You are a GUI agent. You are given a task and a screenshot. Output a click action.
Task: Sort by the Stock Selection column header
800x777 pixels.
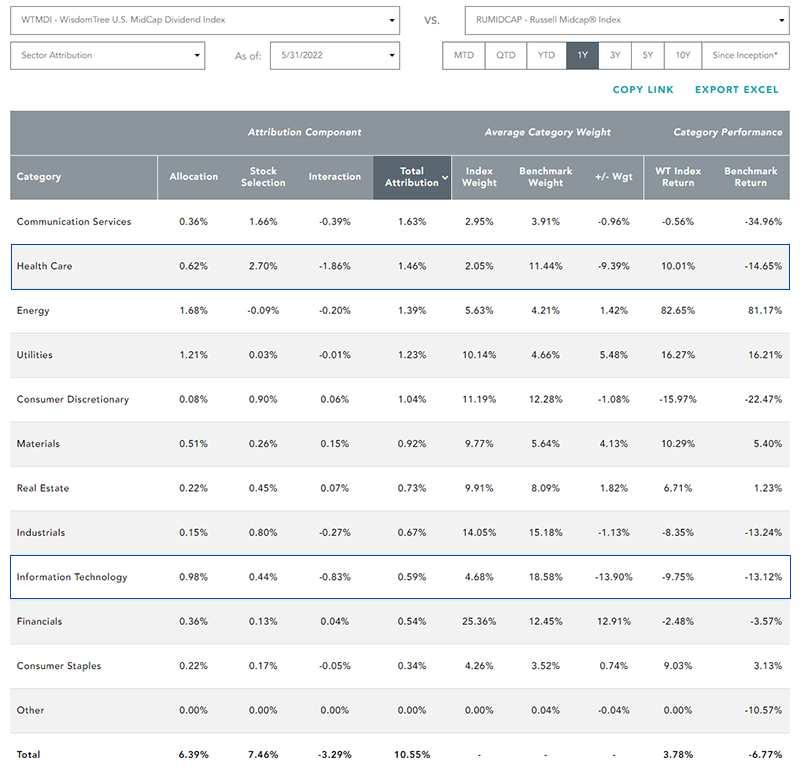click(263, 177)
